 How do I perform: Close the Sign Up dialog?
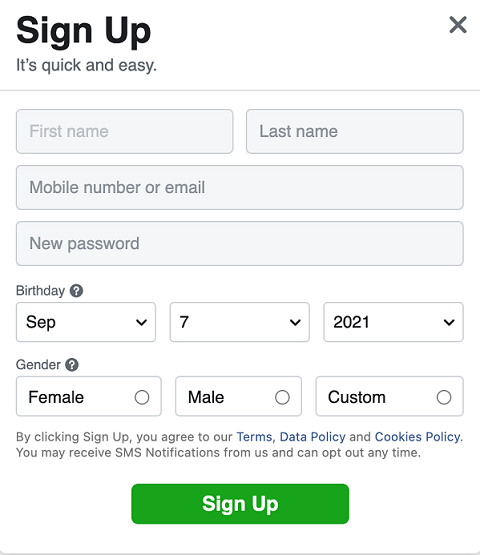point(458,25)
